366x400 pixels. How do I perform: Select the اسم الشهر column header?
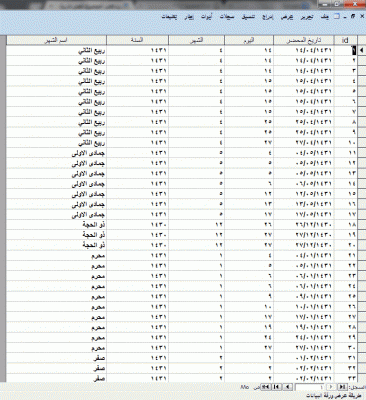pyautogui.click(x=56, y=40)
